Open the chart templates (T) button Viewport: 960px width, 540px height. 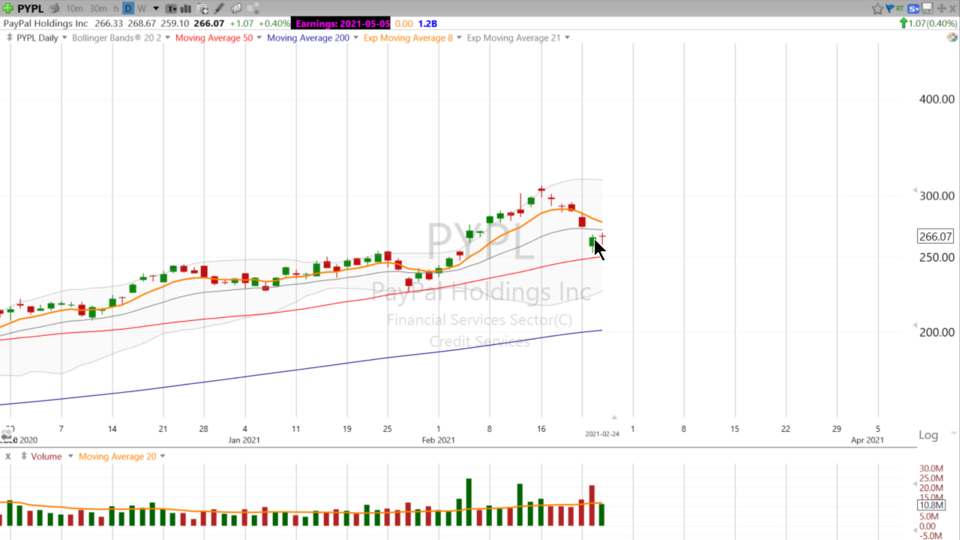click(x=171, y=9)
